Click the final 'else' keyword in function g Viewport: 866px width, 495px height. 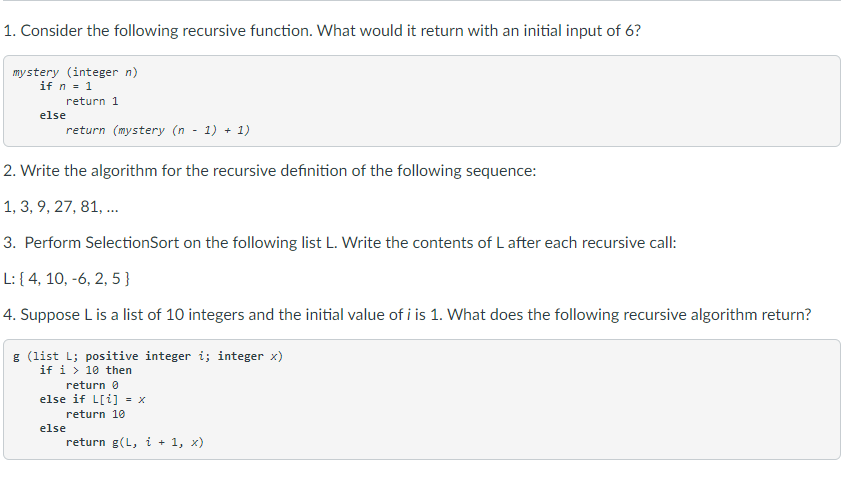pos(52,428)
